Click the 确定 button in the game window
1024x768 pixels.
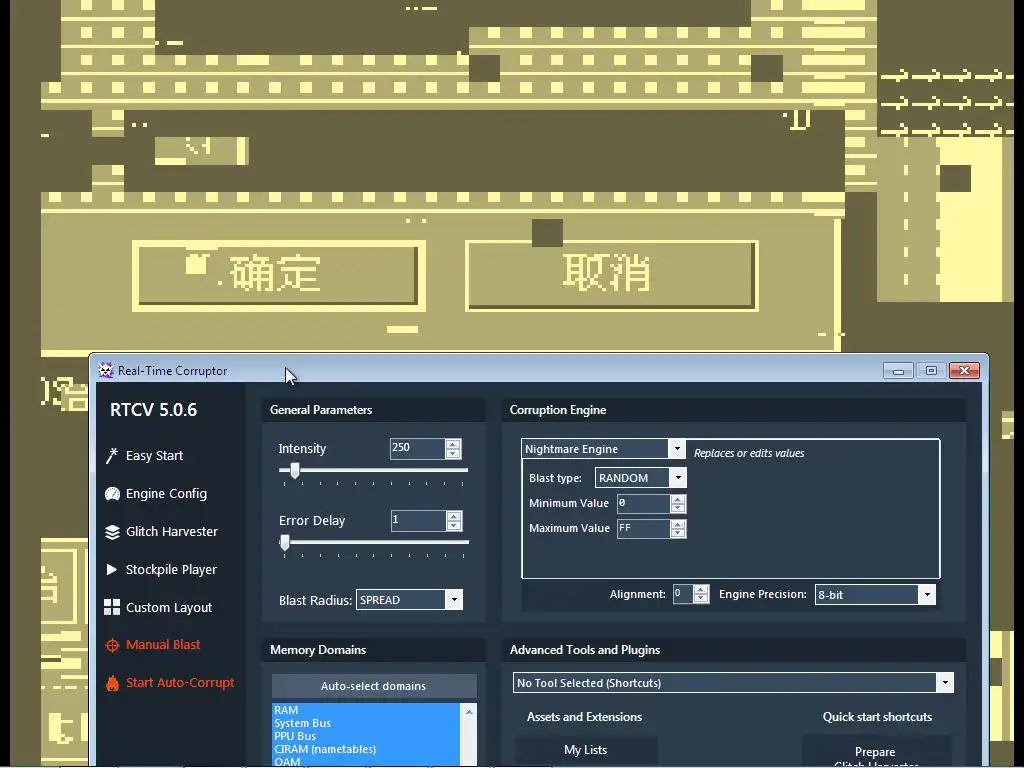[x=279, y=274]
